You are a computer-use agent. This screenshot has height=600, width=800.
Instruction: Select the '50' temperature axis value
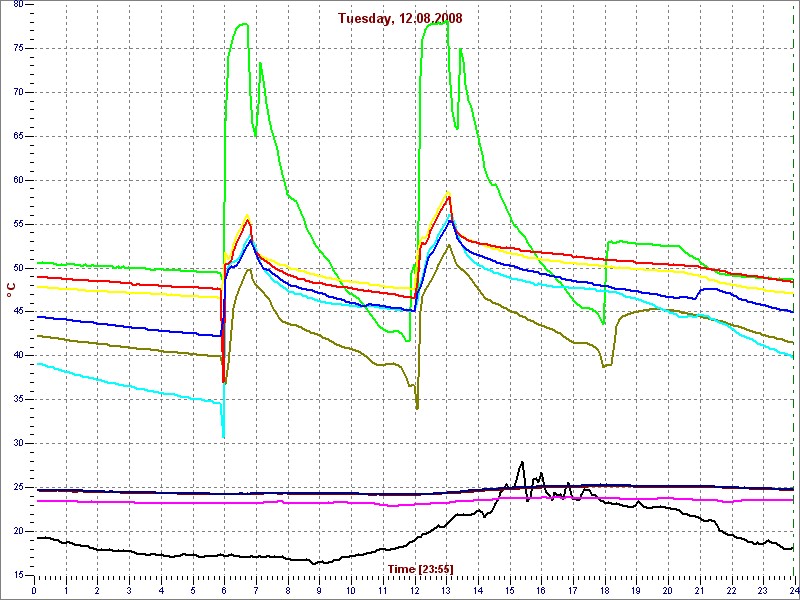[18, 268]
